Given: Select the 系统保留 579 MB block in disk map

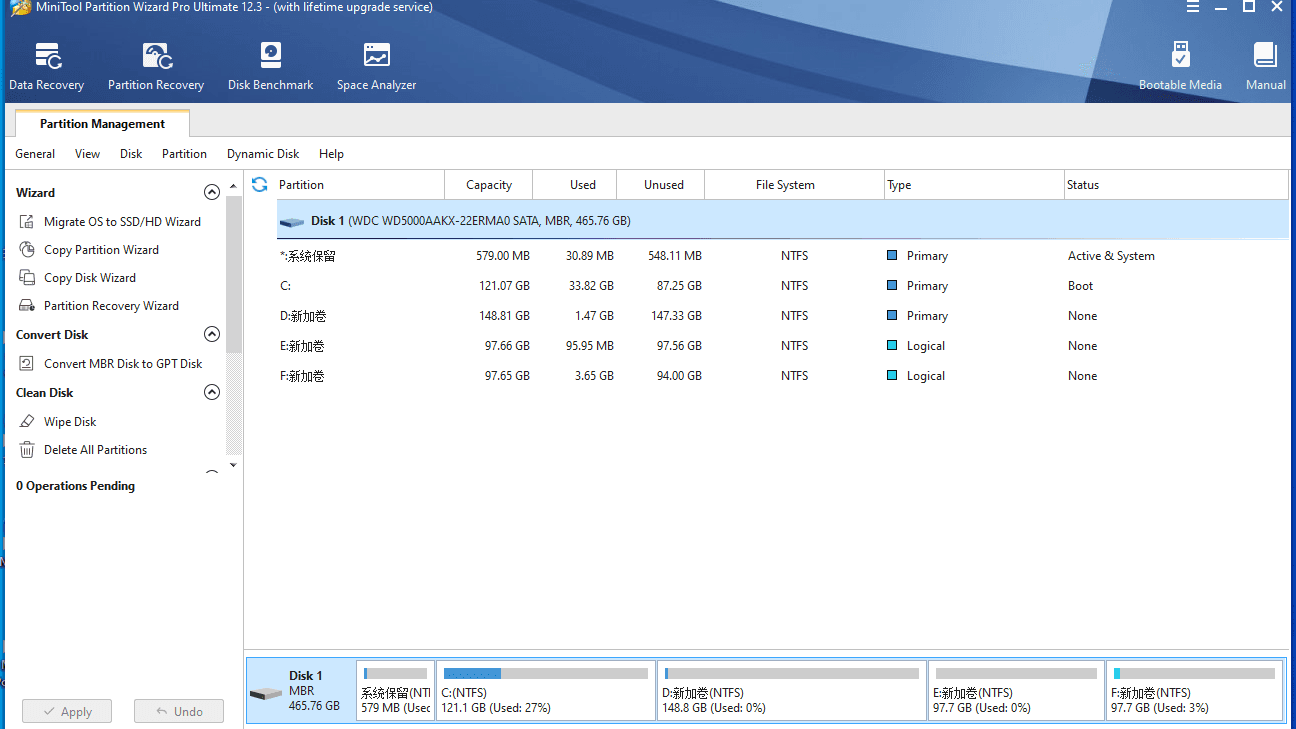Looking at the screenshot, I should click(x=396, y=690).
